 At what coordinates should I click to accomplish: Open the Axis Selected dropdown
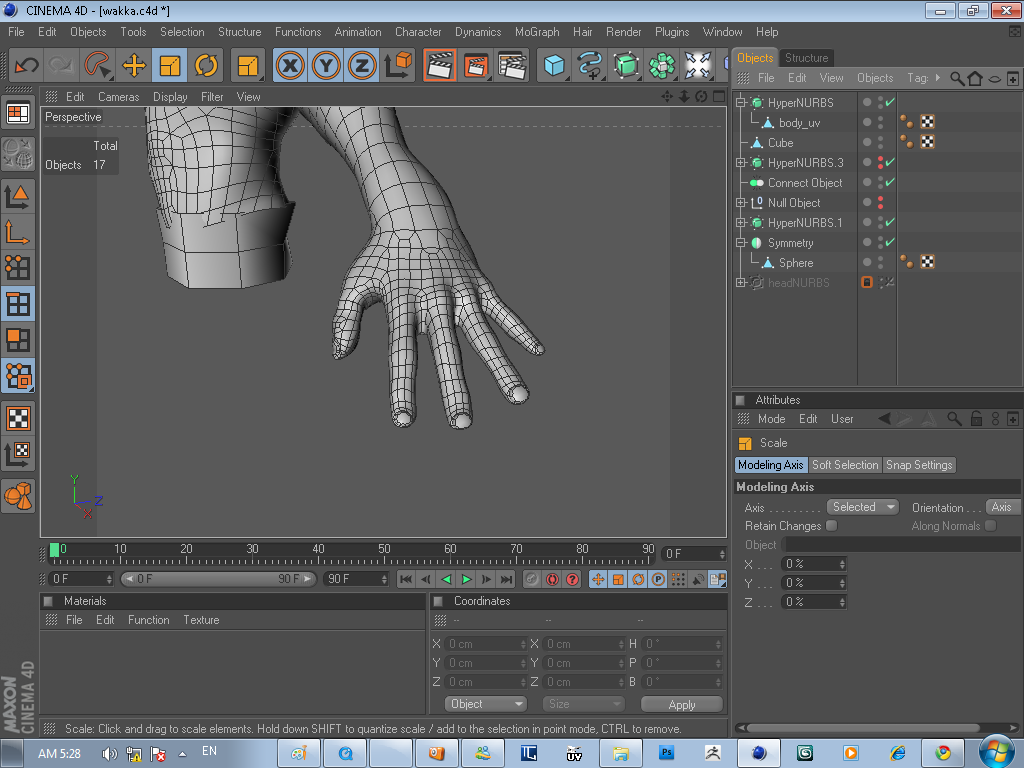[863, 507]
